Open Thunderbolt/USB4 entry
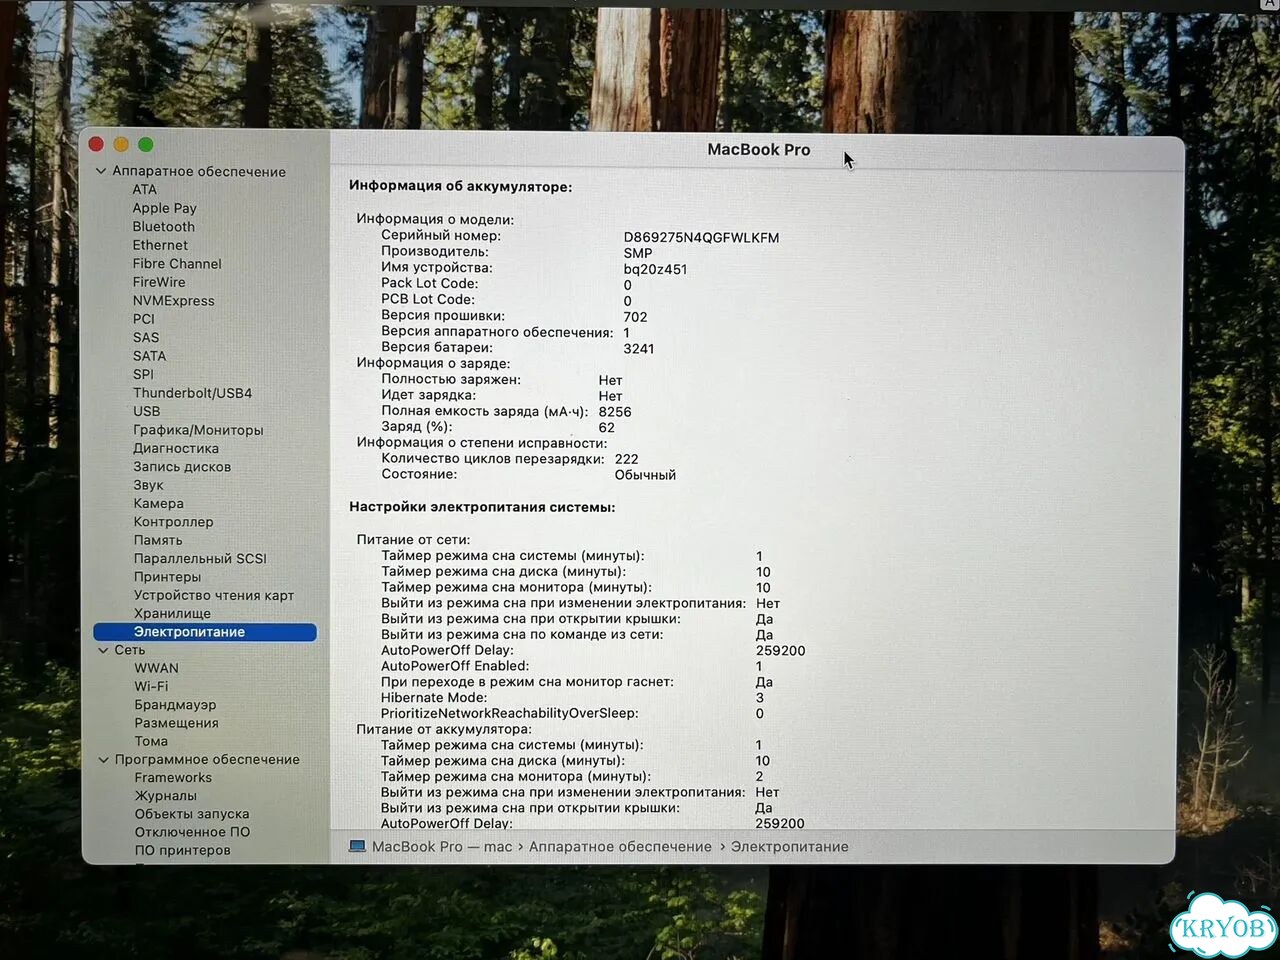This screenshot has width=1280, height=960. (x=193, y=393)
